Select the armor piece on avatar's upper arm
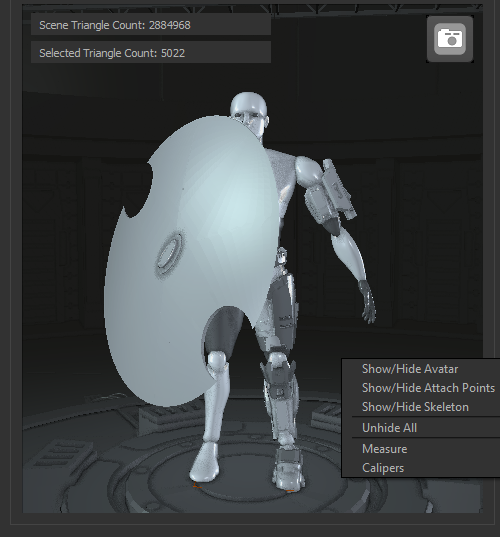 (330, 192)
